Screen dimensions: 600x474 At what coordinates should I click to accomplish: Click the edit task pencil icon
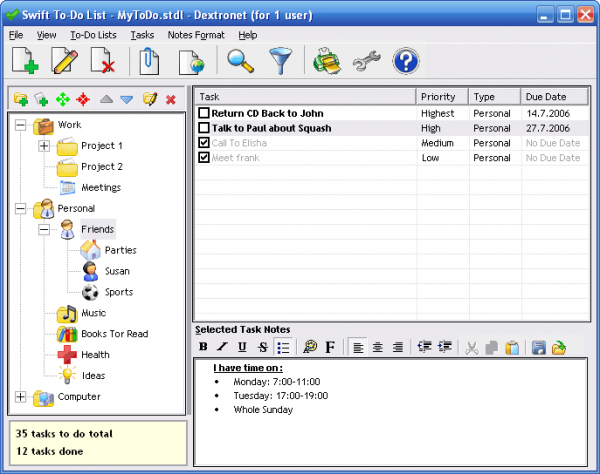64,62
